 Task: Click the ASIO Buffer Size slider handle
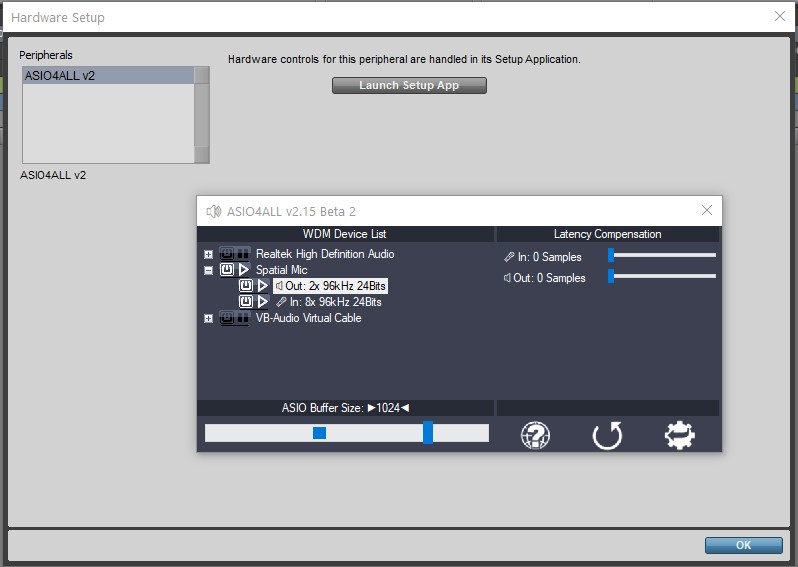428,433
